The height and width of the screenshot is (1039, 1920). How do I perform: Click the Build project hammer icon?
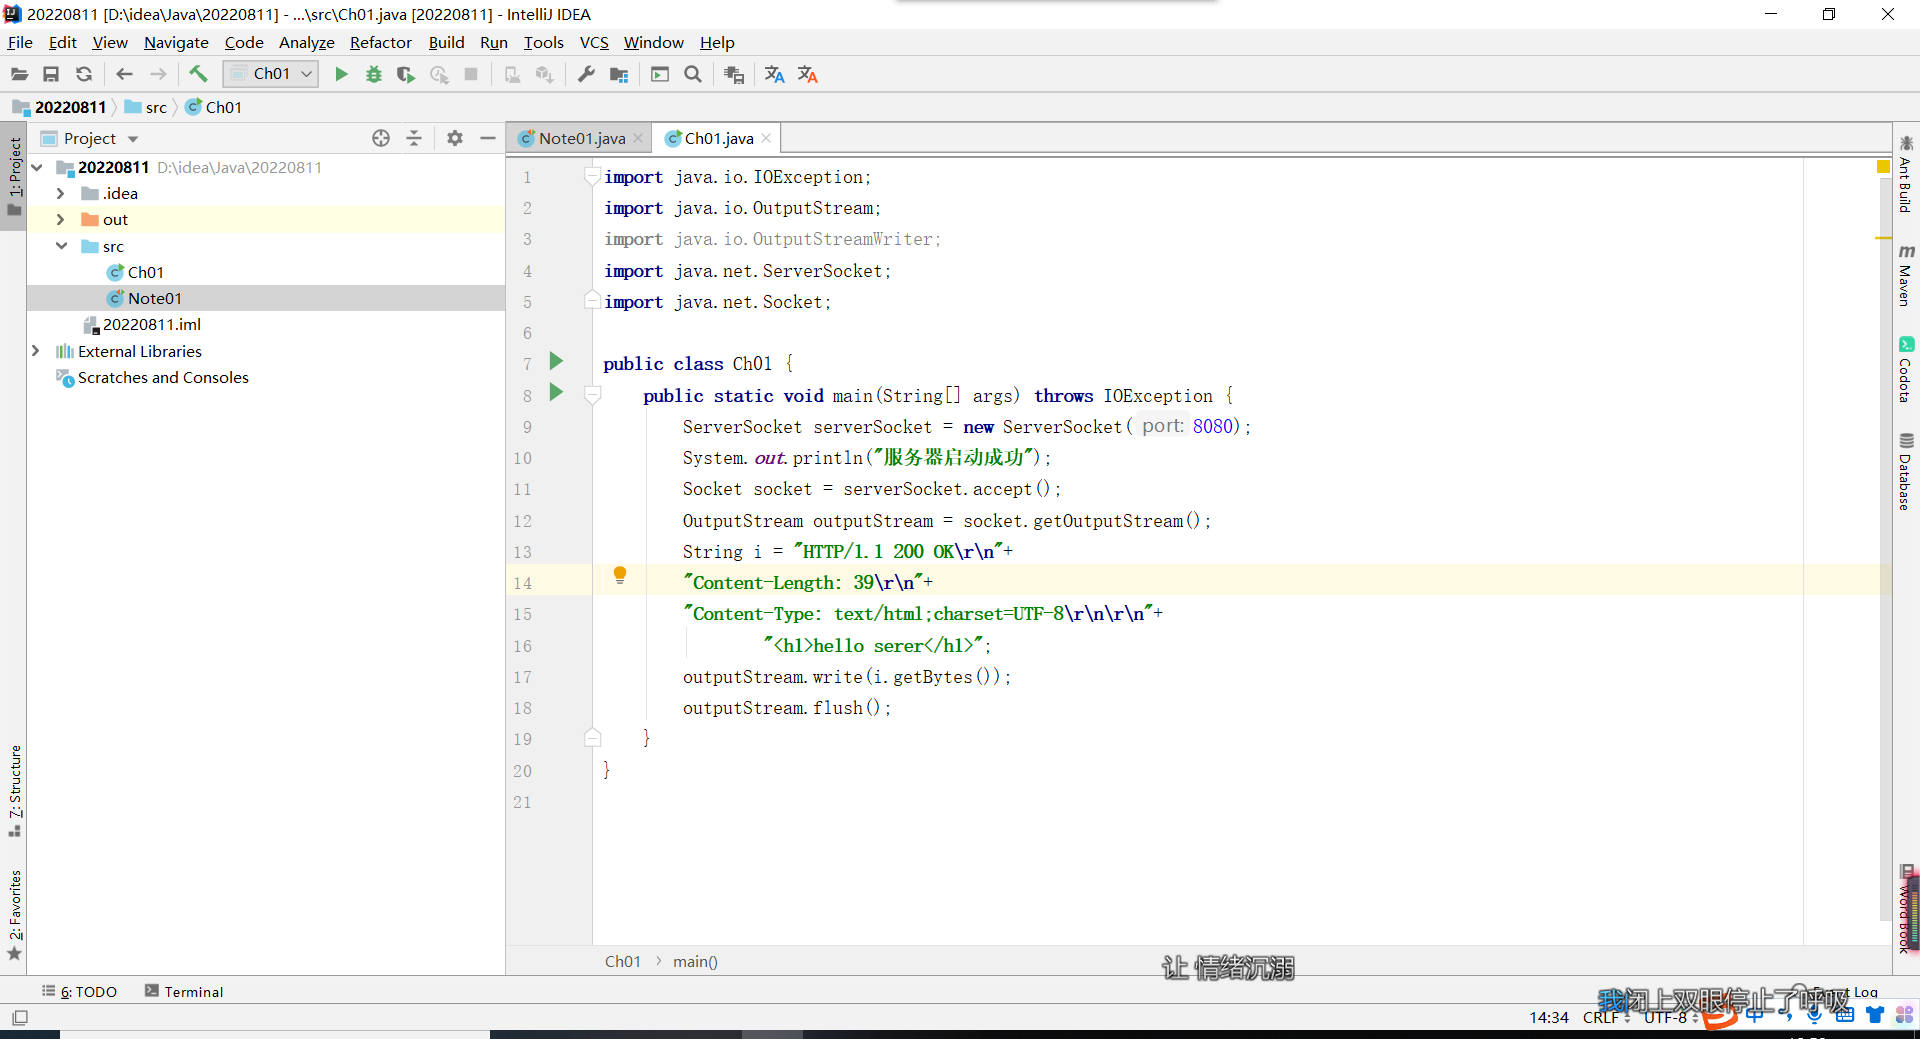198,74
